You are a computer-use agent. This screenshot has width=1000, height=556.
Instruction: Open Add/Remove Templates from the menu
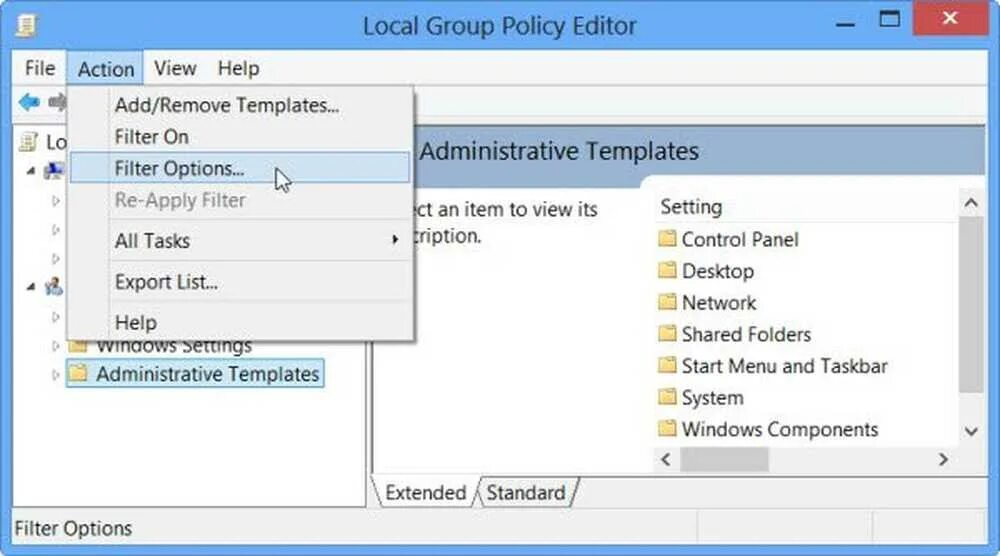tap(227, 105)
